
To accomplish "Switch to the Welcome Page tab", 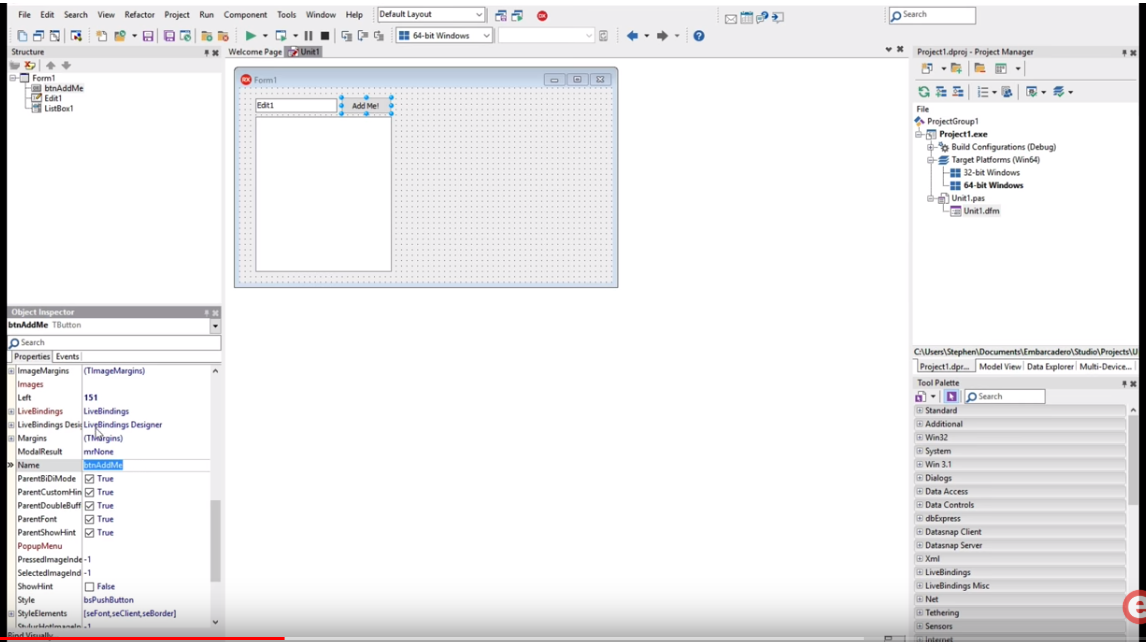I will 255,52.
